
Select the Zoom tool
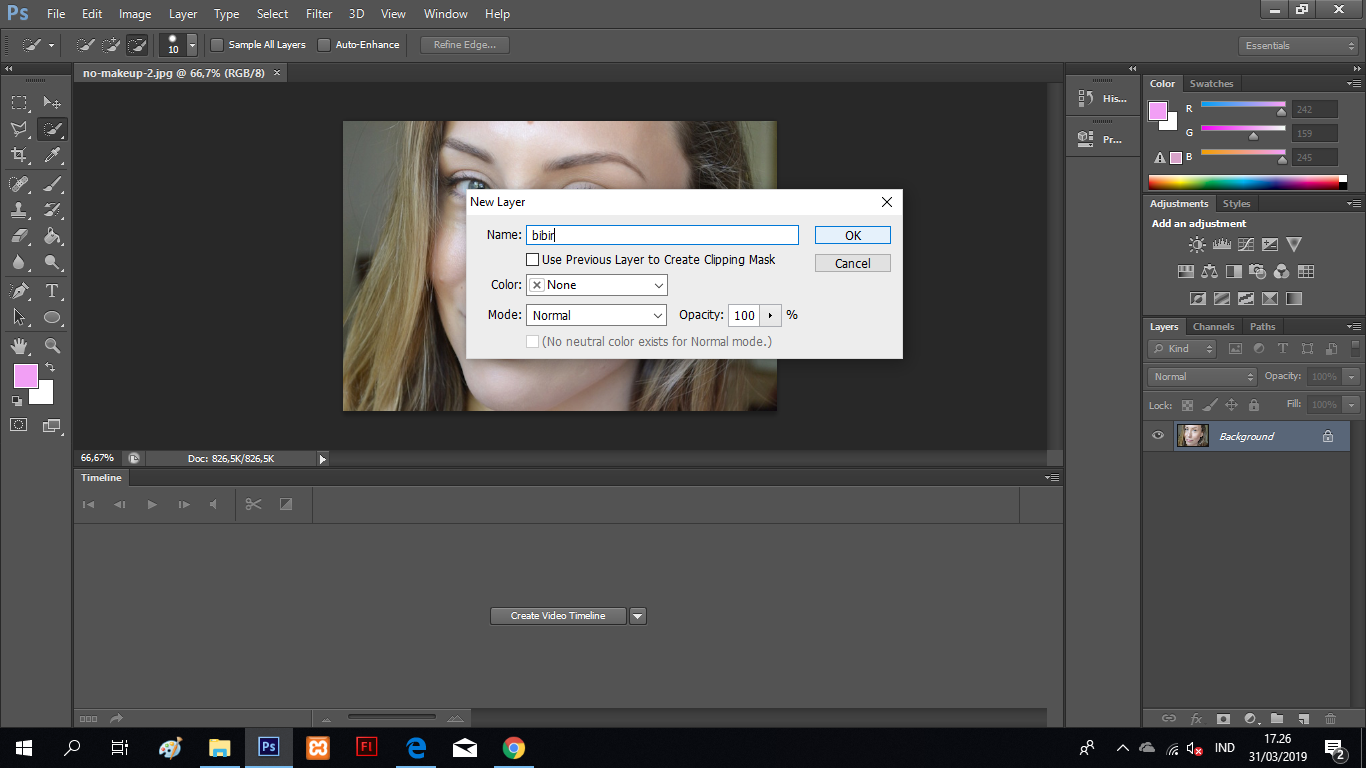[x=52, y=346]
